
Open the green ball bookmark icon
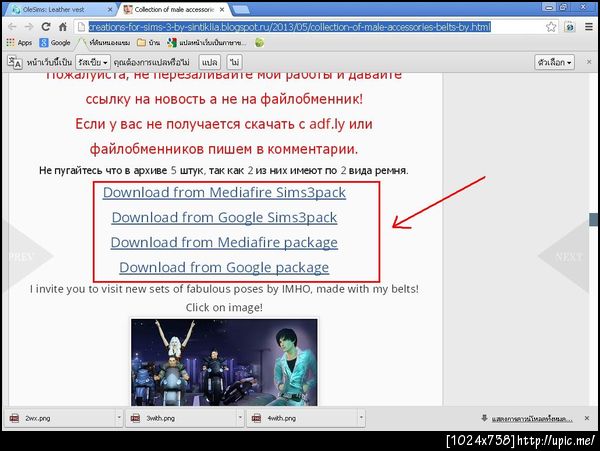[259, 43]
